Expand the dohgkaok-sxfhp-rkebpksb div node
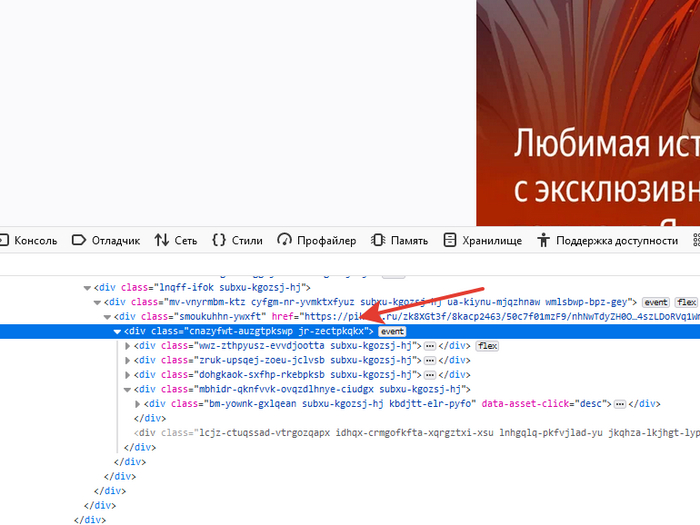The height and width of the screenshot is (525, 700). pos(127,375)
